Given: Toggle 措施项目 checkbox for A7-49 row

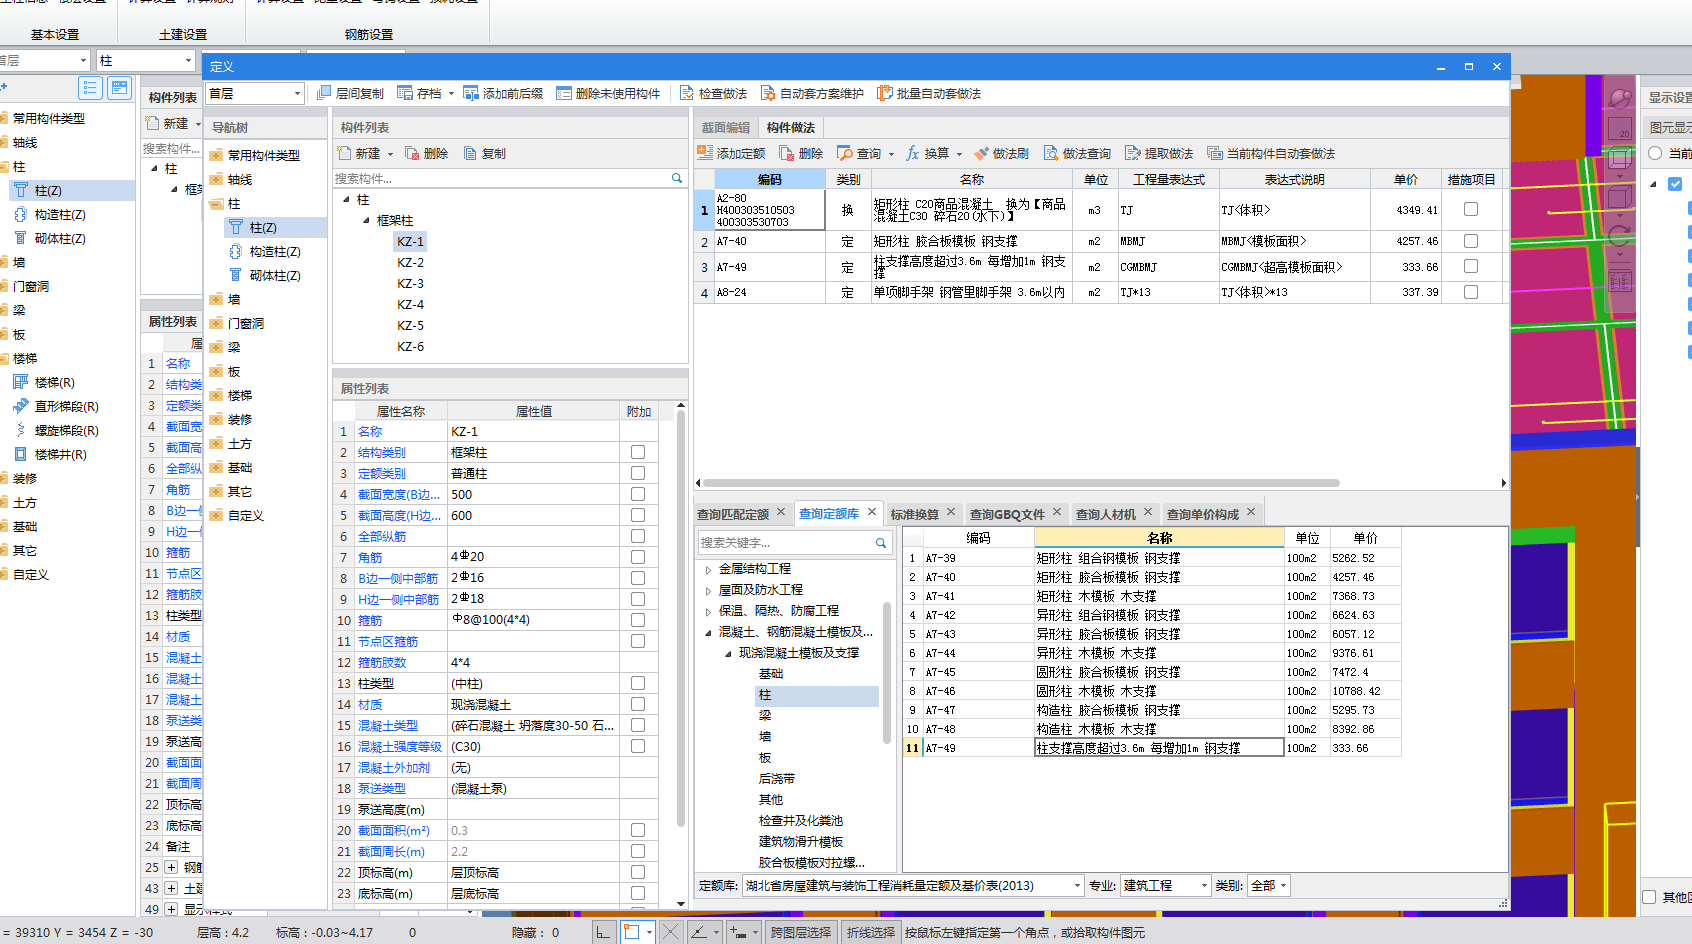Looking at the screenshot, I should 1471,266.
